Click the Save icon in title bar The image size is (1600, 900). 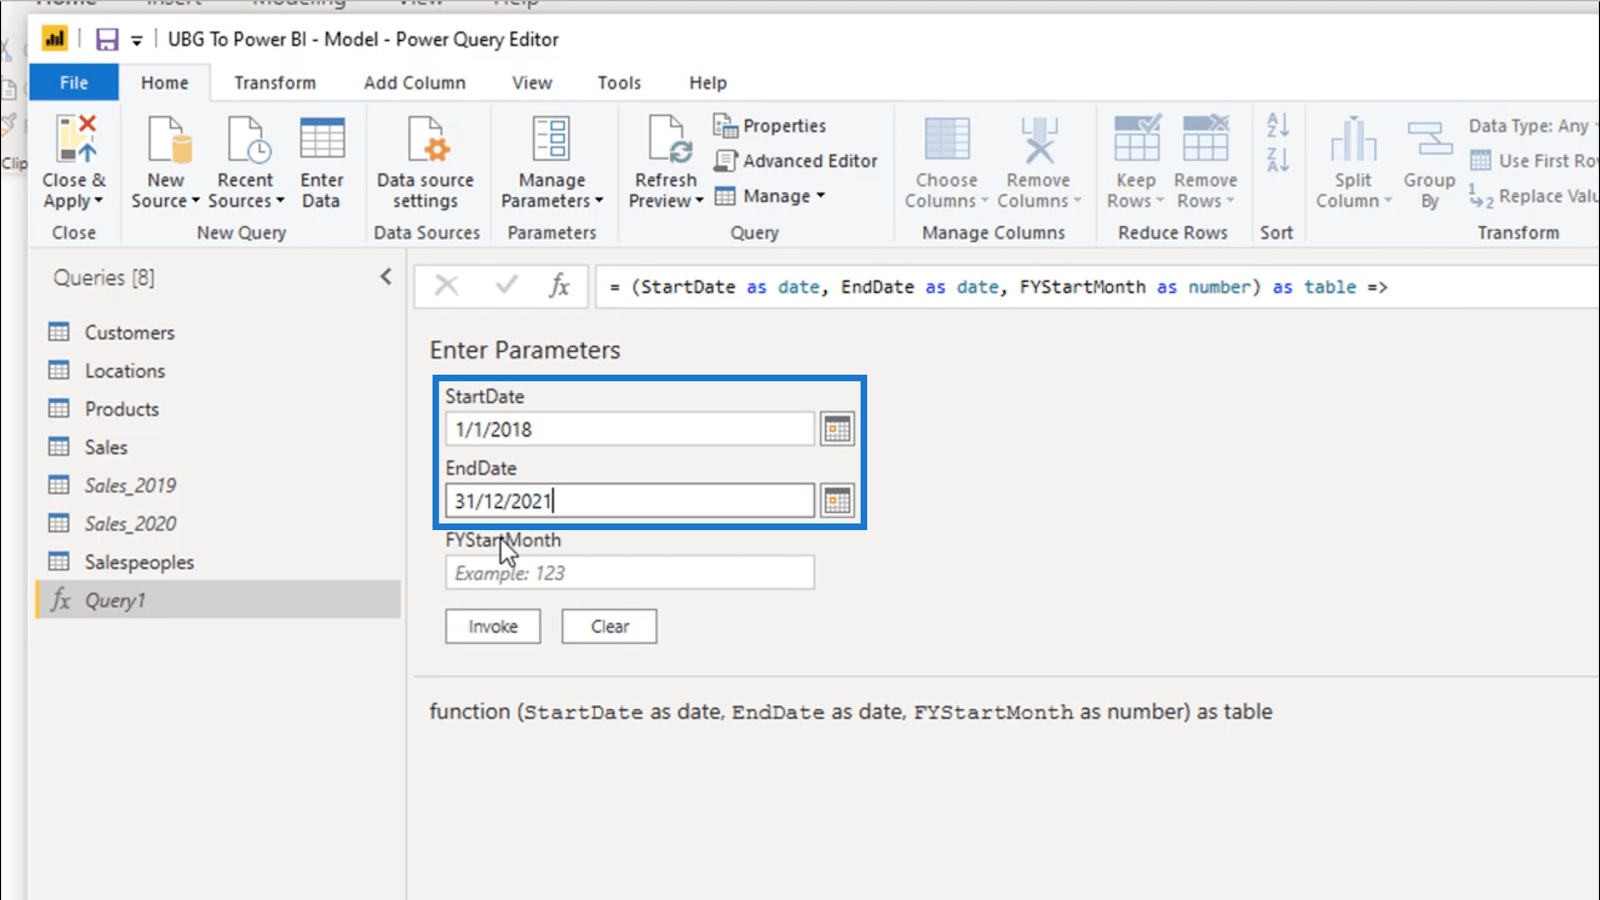pos(107,39)
